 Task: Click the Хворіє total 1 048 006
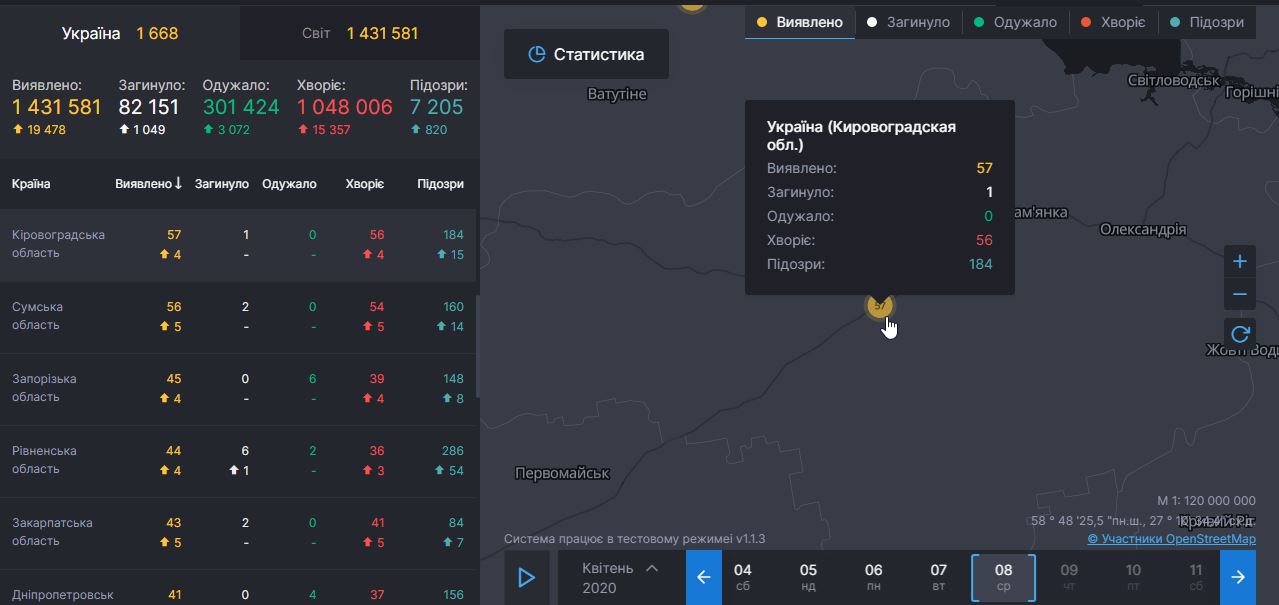tap(345, 107)
